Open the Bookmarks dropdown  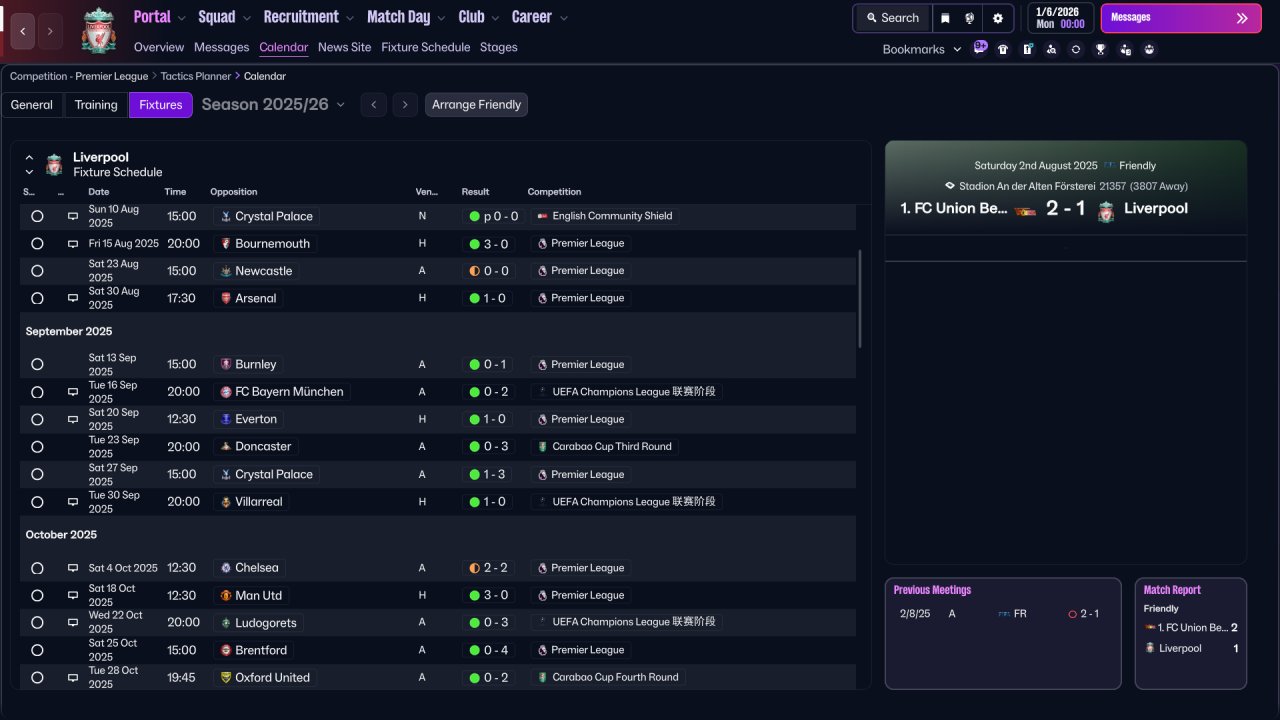pyautogui.click(x=922, y=49)
